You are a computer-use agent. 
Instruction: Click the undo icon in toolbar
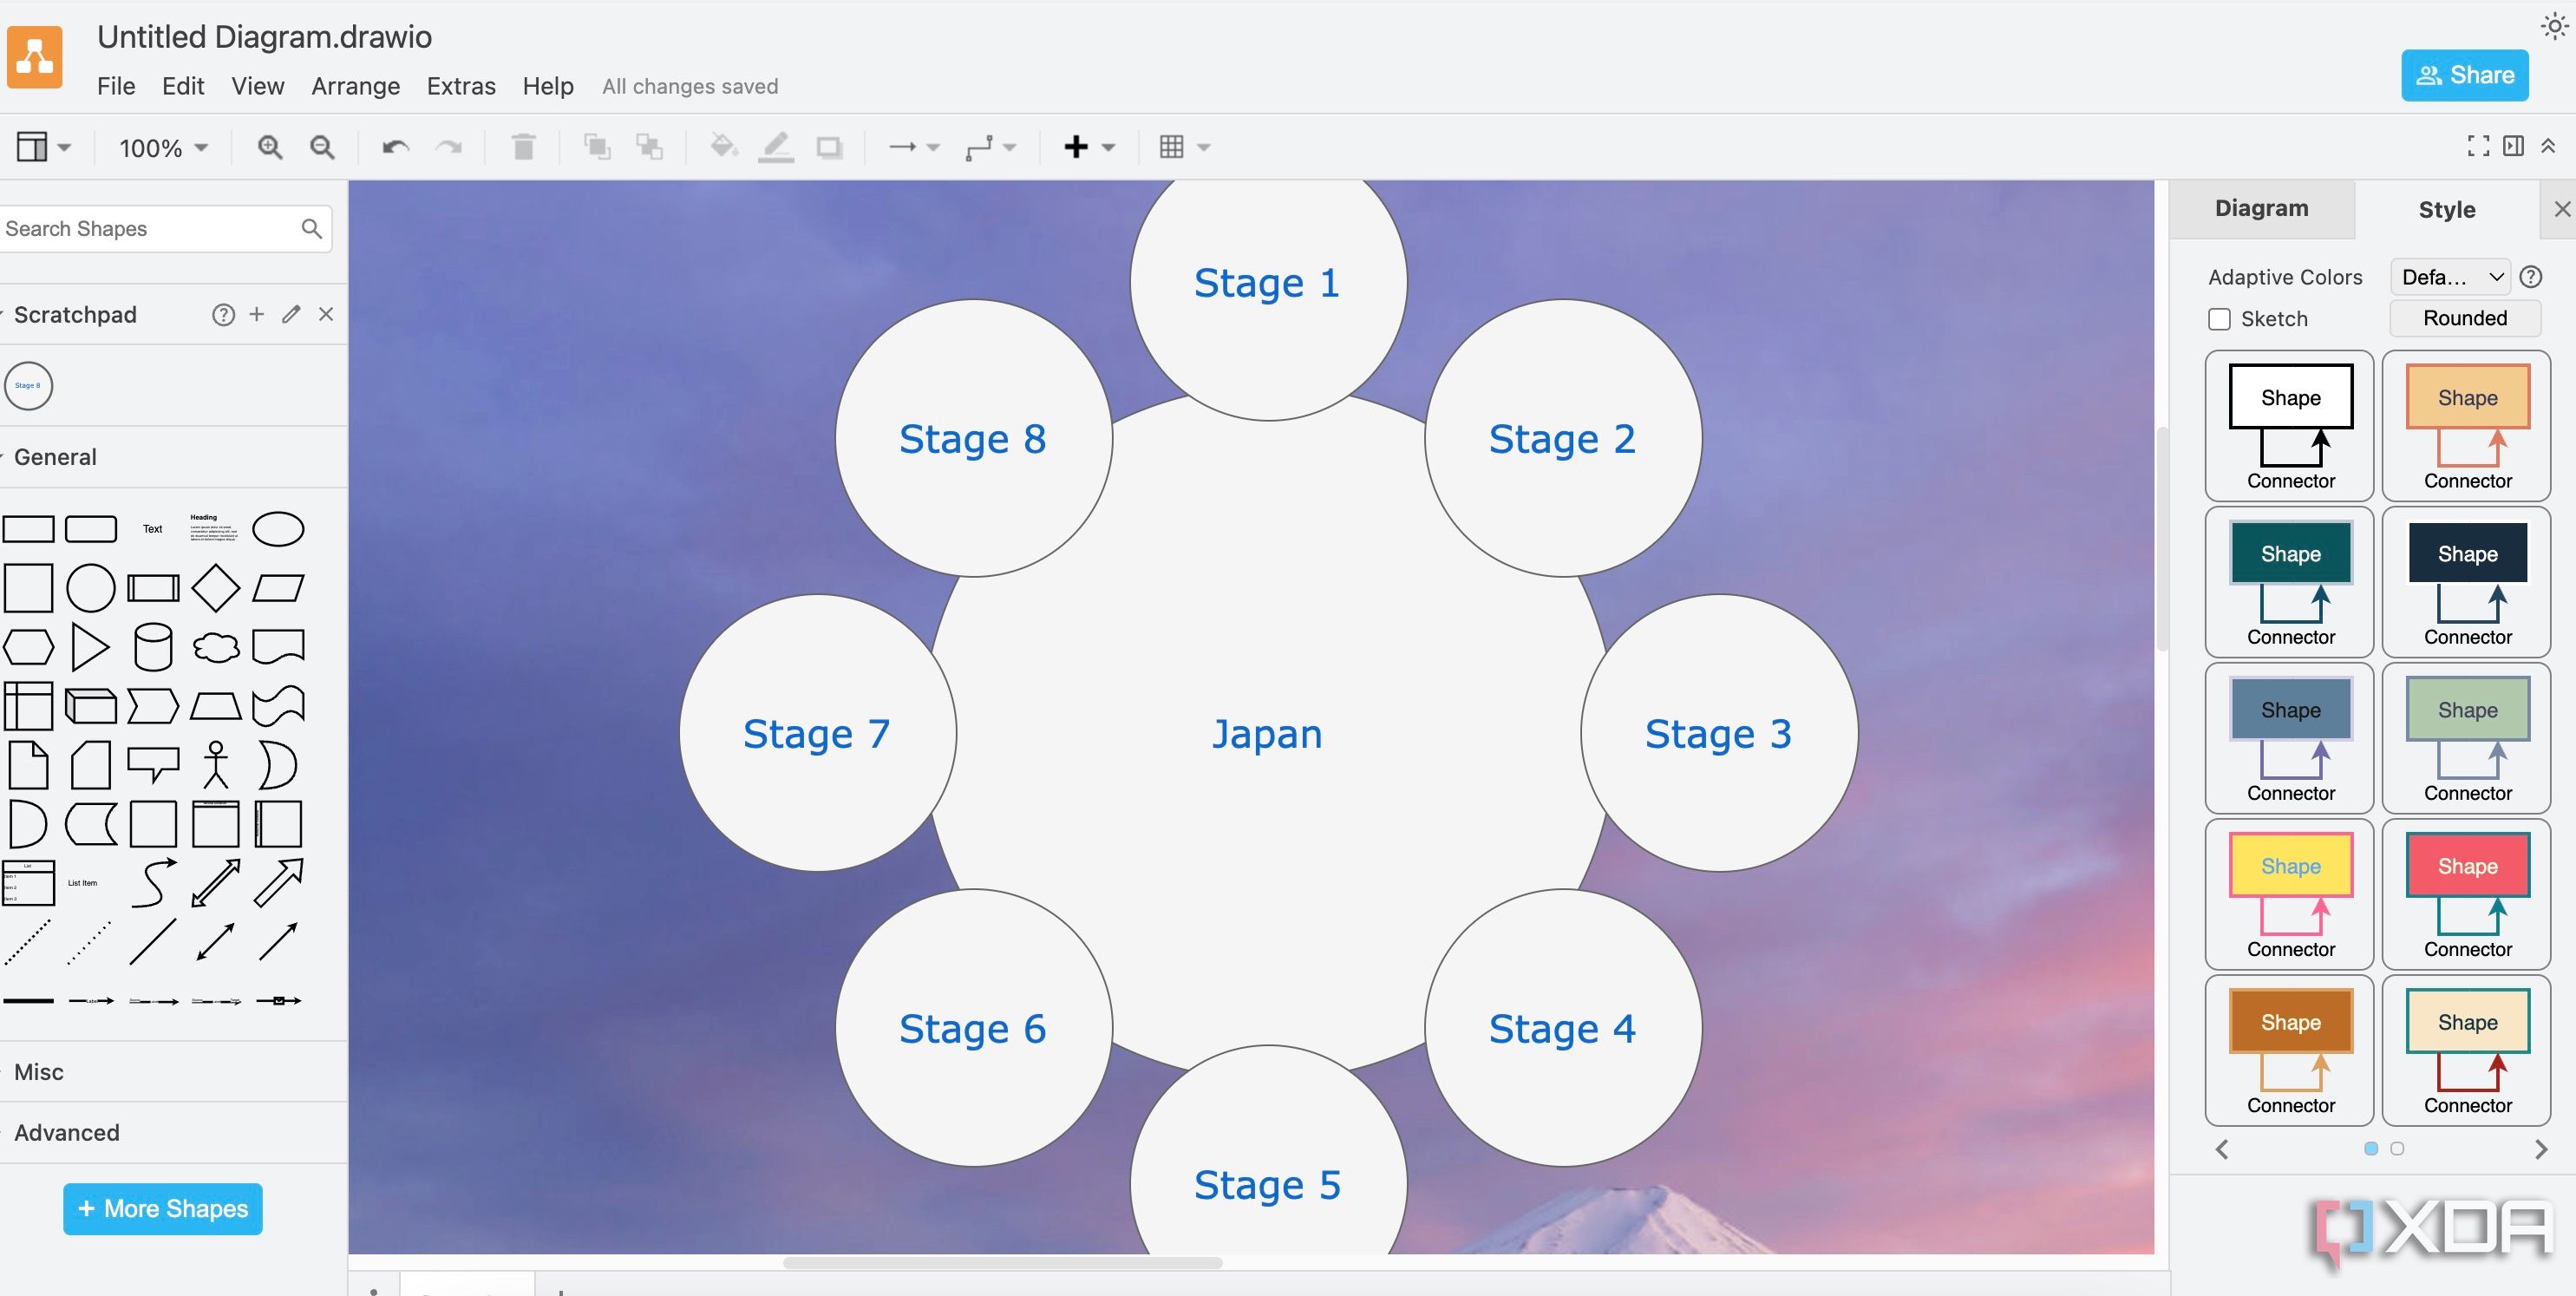[x=393, y=147]
